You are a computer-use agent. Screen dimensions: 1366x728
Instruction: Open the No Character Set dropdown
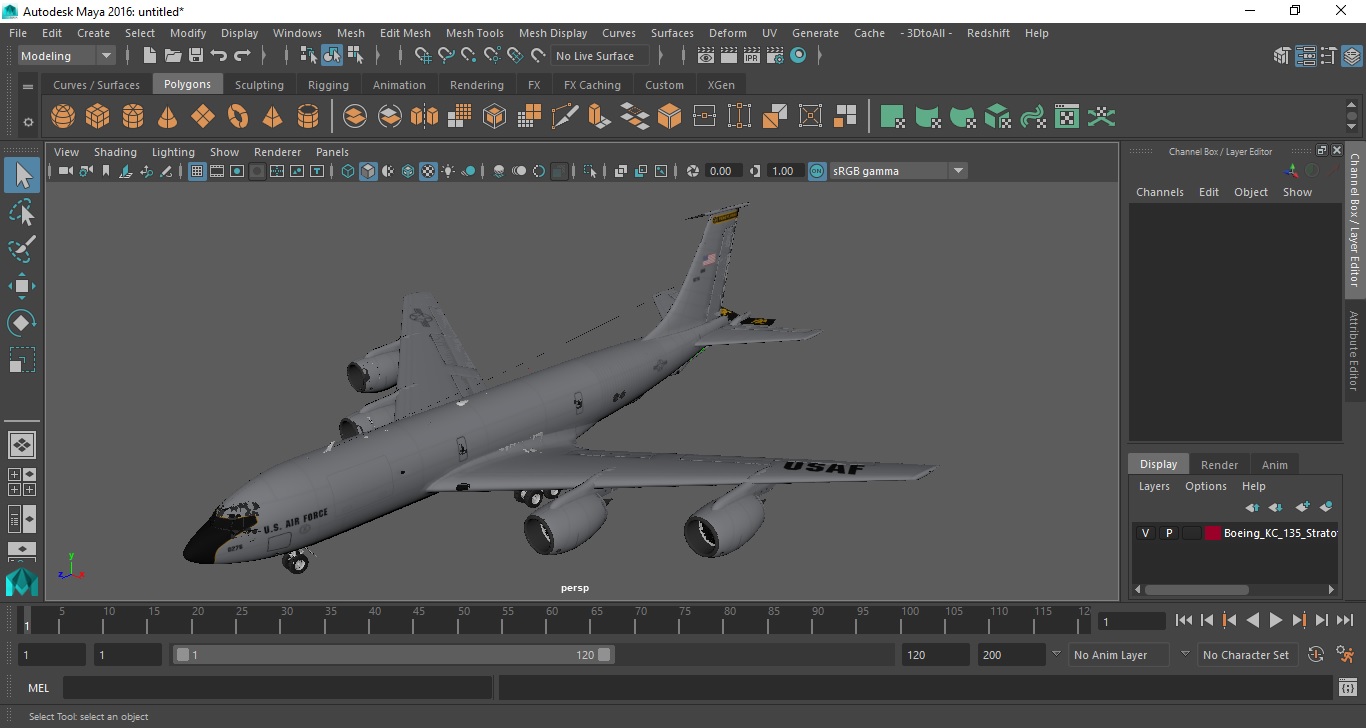[1246, 655]
